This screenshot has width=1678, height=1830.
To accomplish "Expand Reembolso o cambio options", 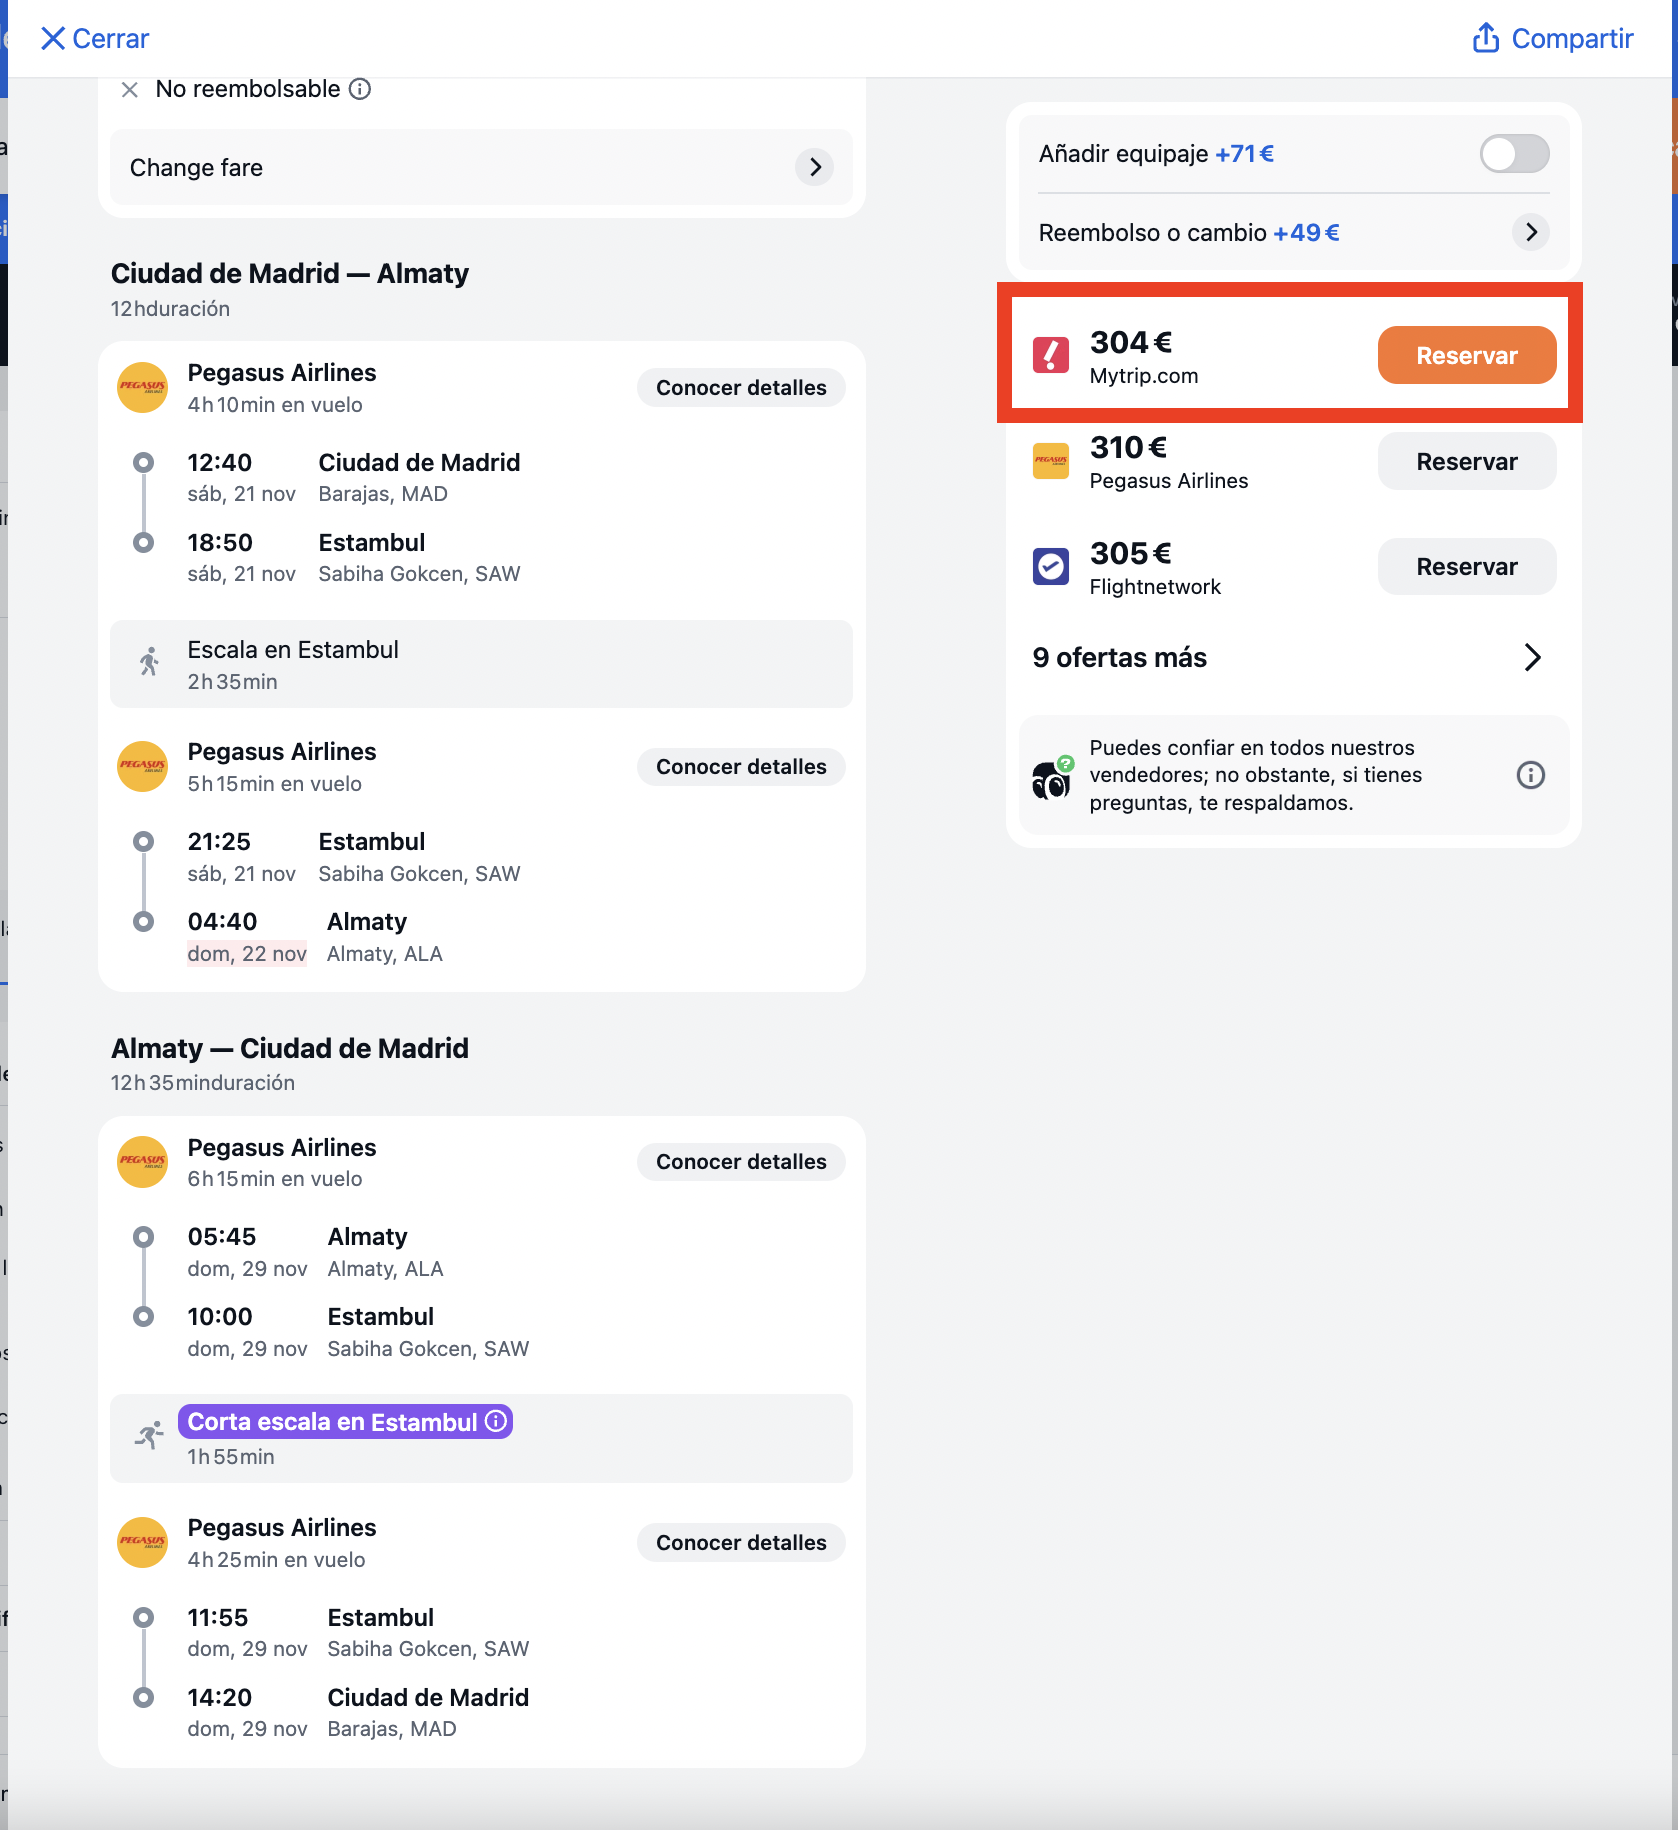I will coord(1531,232).
